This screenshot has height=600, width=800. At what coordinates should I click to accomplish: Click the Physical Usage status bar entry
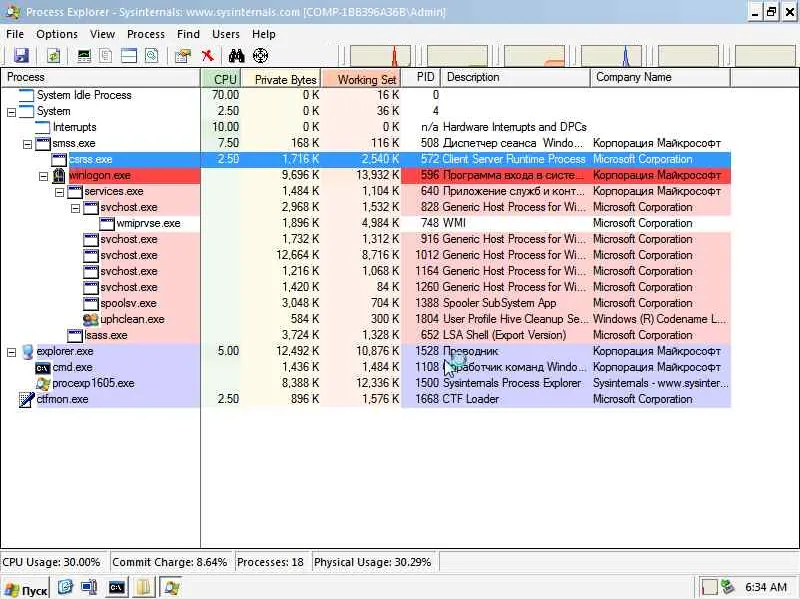[373, 562]
